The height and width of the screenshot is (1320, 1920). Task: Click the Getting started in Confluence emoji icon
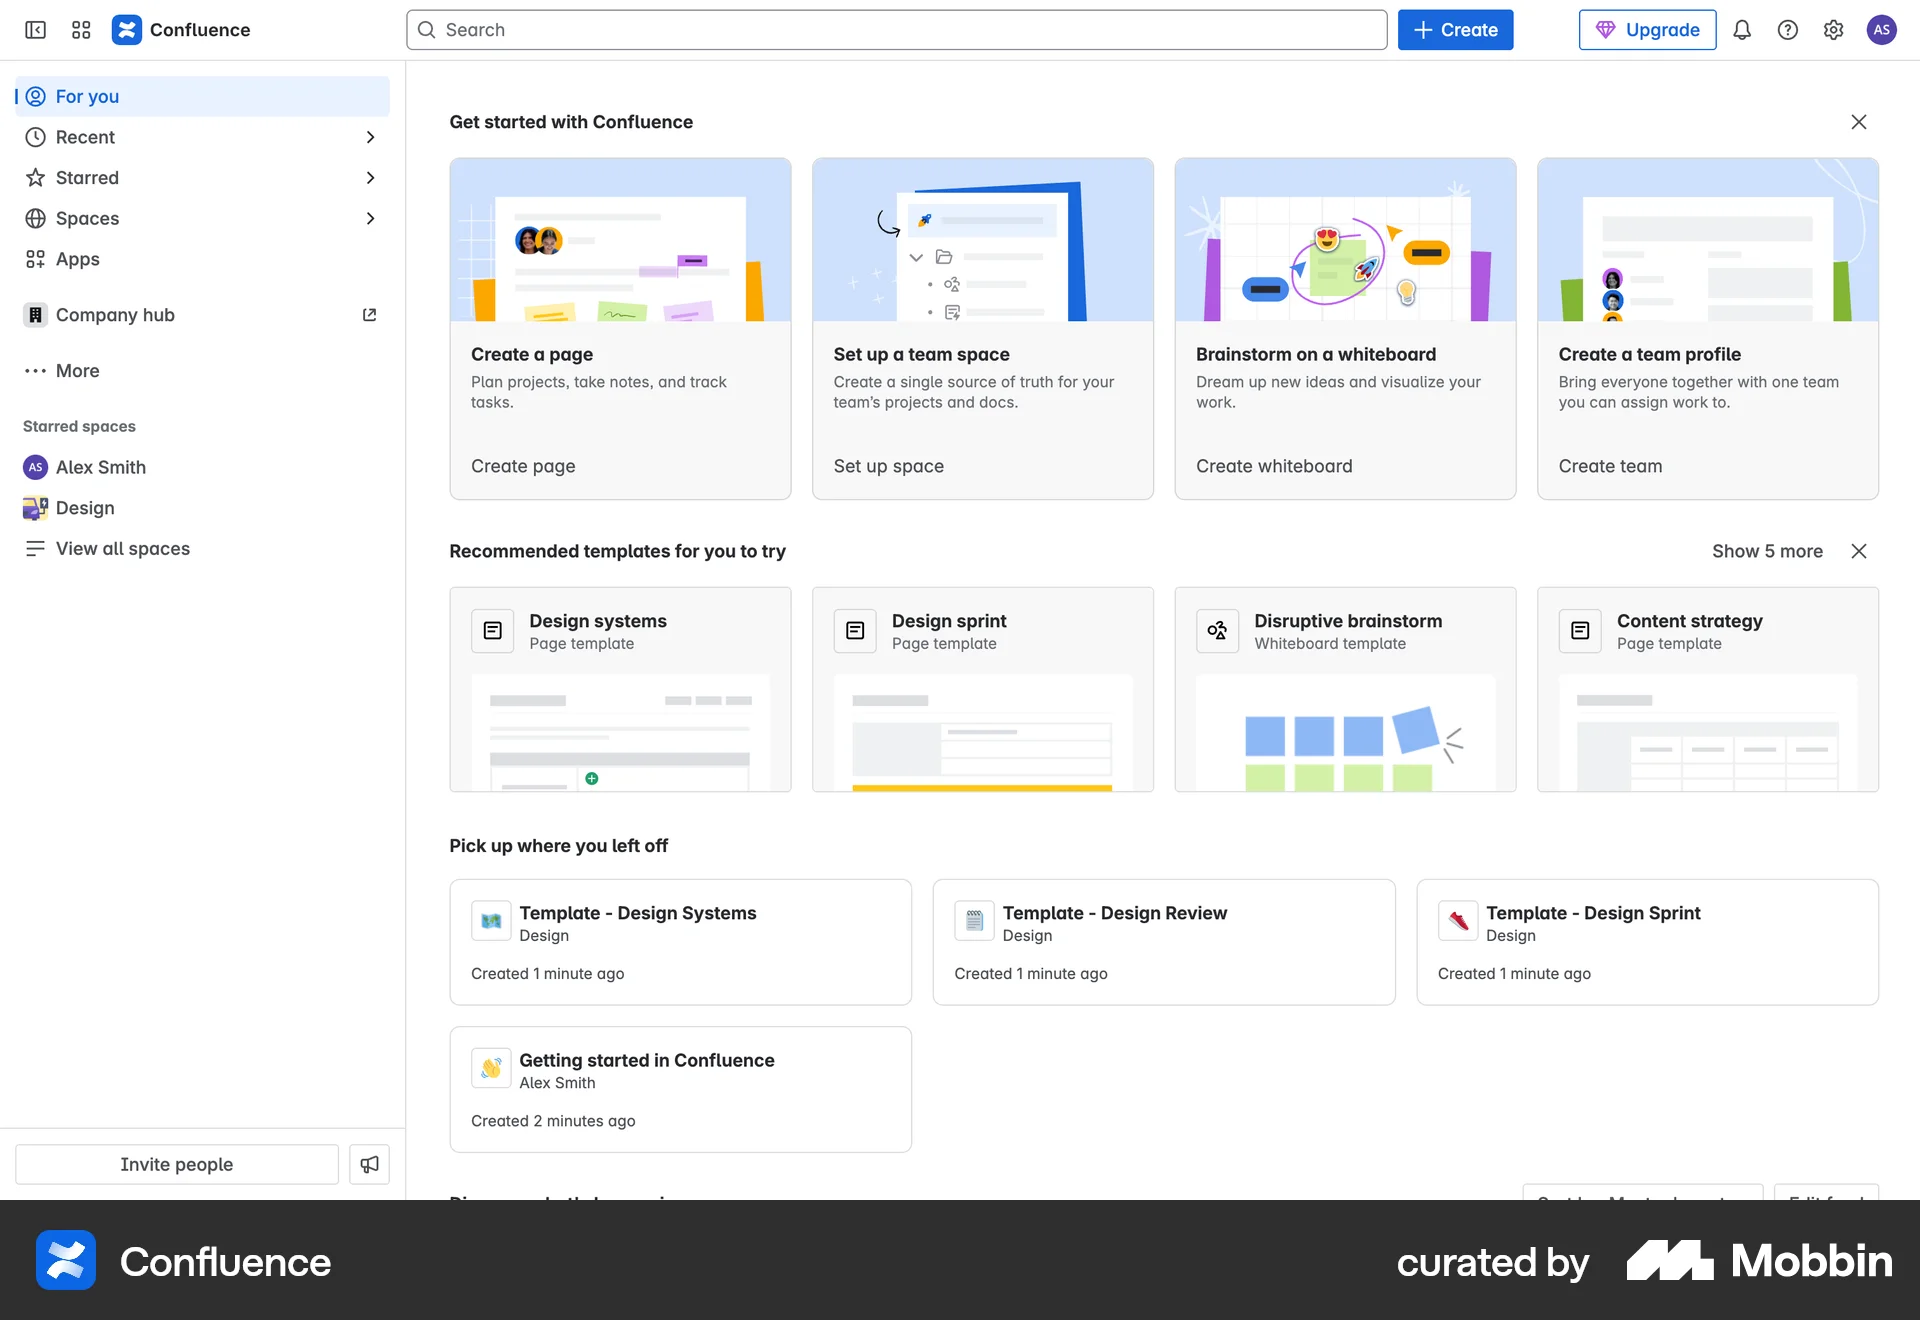(491, 1068)
